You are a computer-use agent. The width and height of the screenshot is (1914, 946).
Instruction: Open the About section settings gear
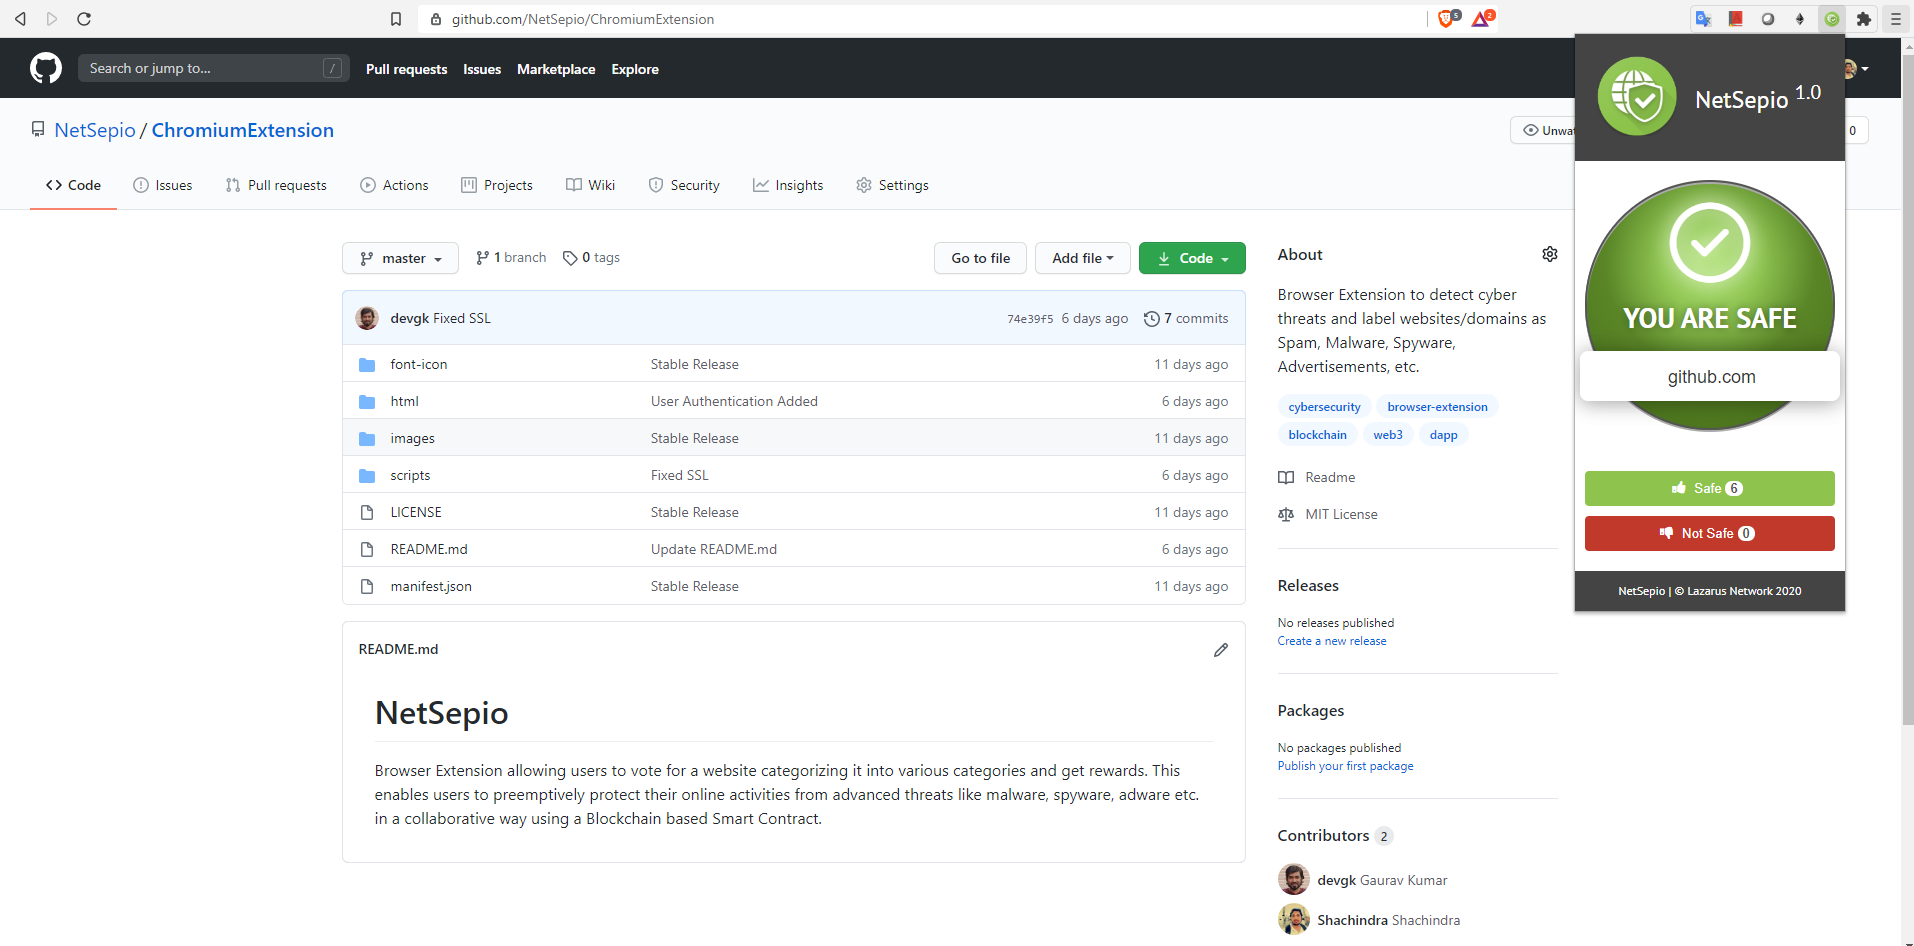coord(1550,254)
